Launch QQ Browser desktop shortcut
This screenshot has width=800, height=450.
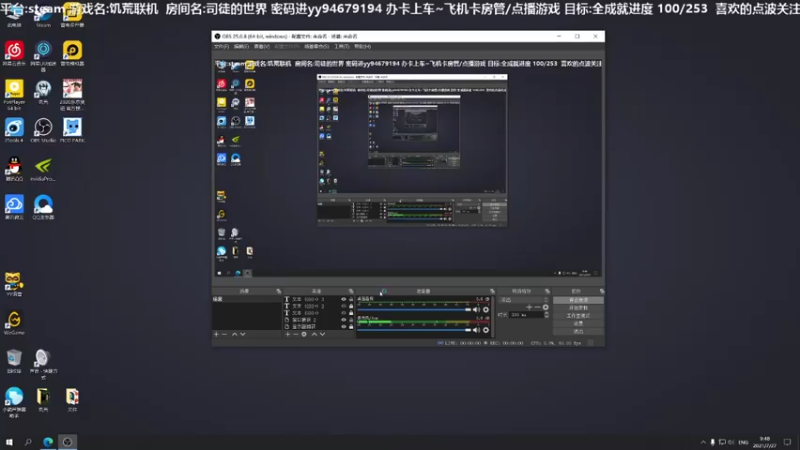[x=43, y=207]
